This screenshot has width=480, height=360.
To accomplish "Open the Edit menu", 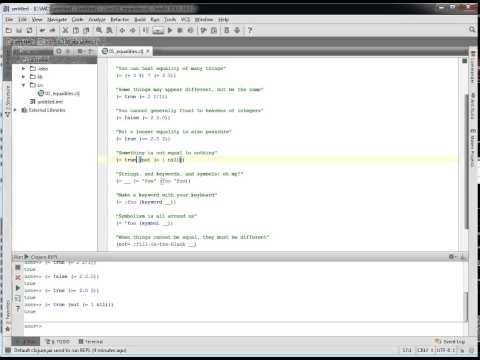I will (22, 20).
